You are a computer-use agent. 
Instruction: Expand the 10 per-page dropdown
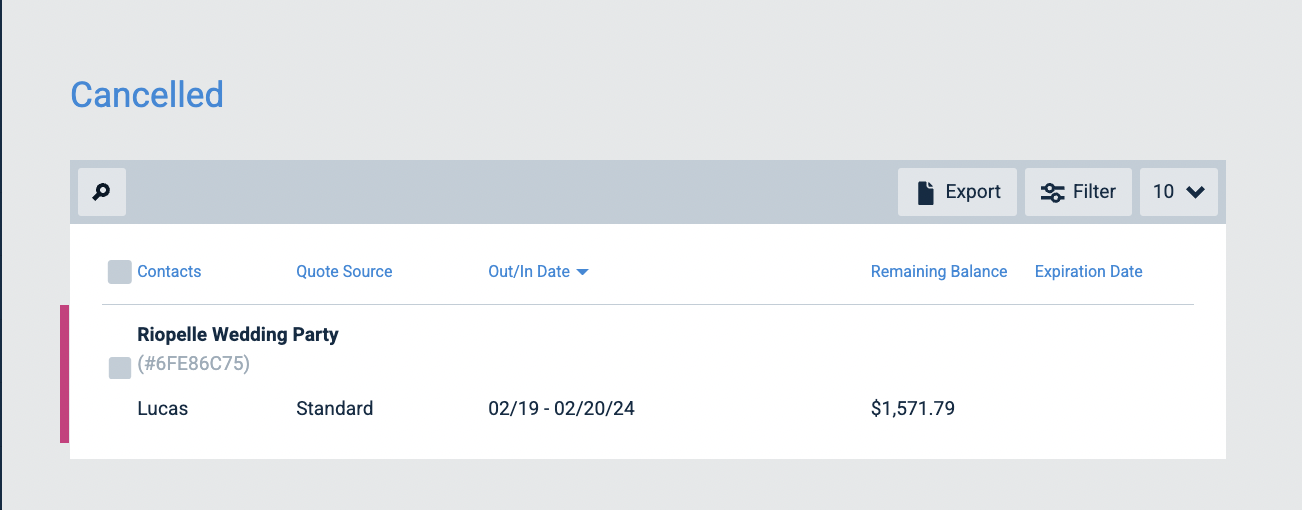click(x=1179, y=192)
